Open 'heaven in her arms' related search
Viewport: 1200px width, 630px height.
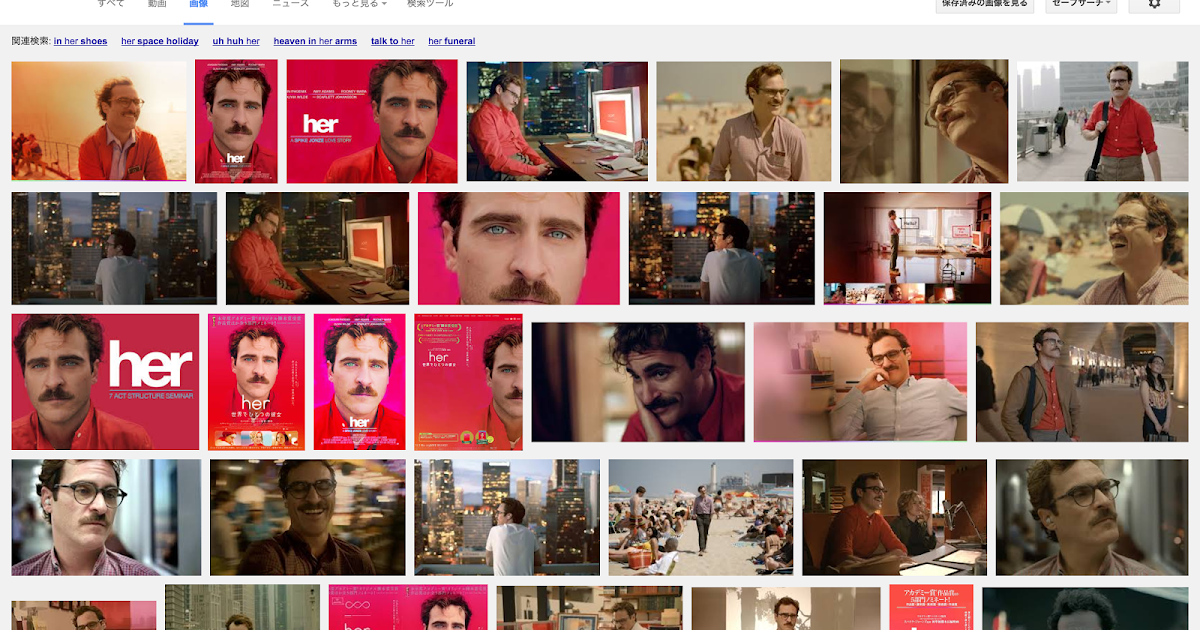pos(315,41)
